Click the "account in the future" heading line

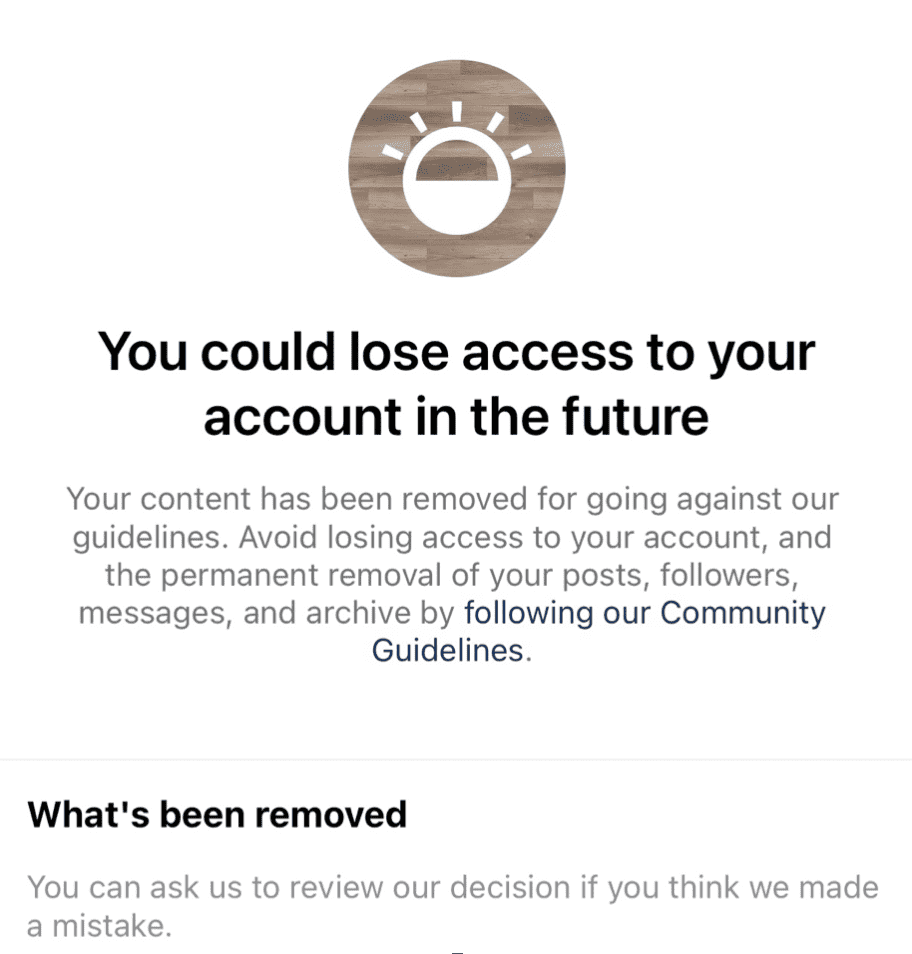click(x=456, y=415)
